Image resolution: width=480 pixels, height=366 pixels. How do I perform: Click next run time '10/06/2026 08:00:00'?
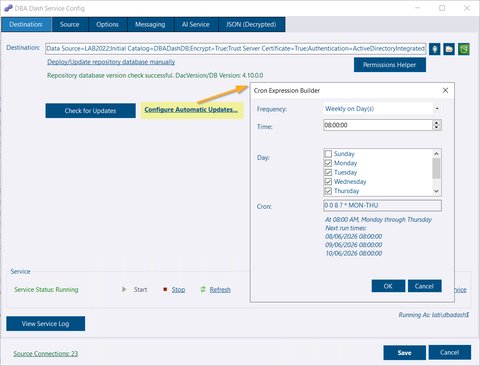coord(354,253)
